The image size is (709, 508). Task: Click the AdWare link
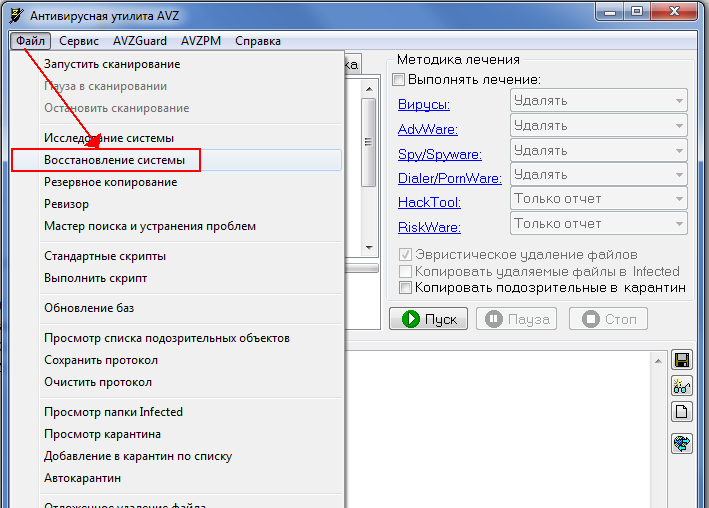428,129
